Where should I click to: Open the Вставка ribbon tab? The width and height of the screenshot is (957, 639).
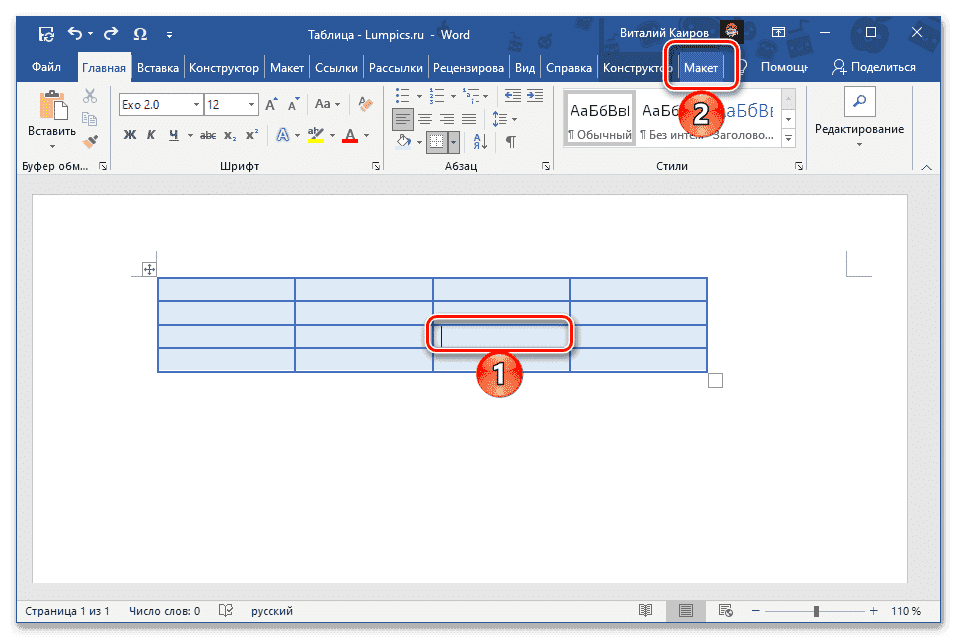coord(158,68)
